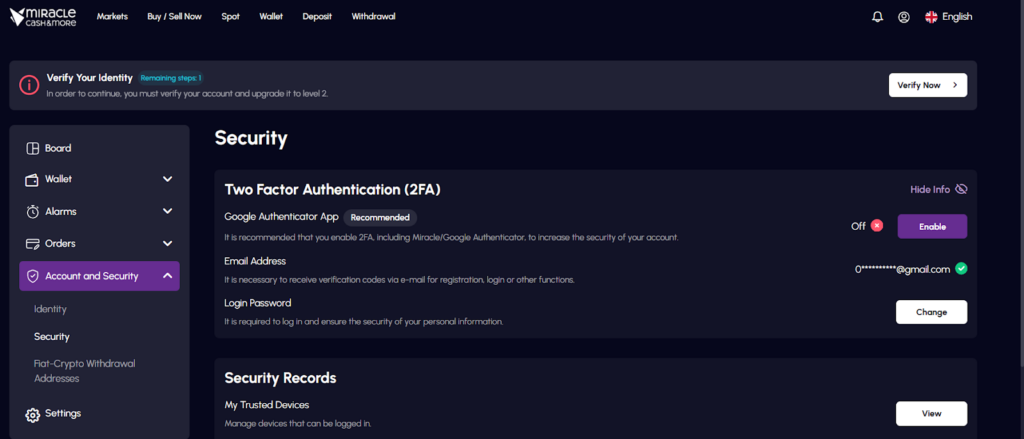Image resolution: width=1024 pixels, height=439 pixels.
Task: Go to Withdrawal in top navigation
Action: [x=374, y=17]
